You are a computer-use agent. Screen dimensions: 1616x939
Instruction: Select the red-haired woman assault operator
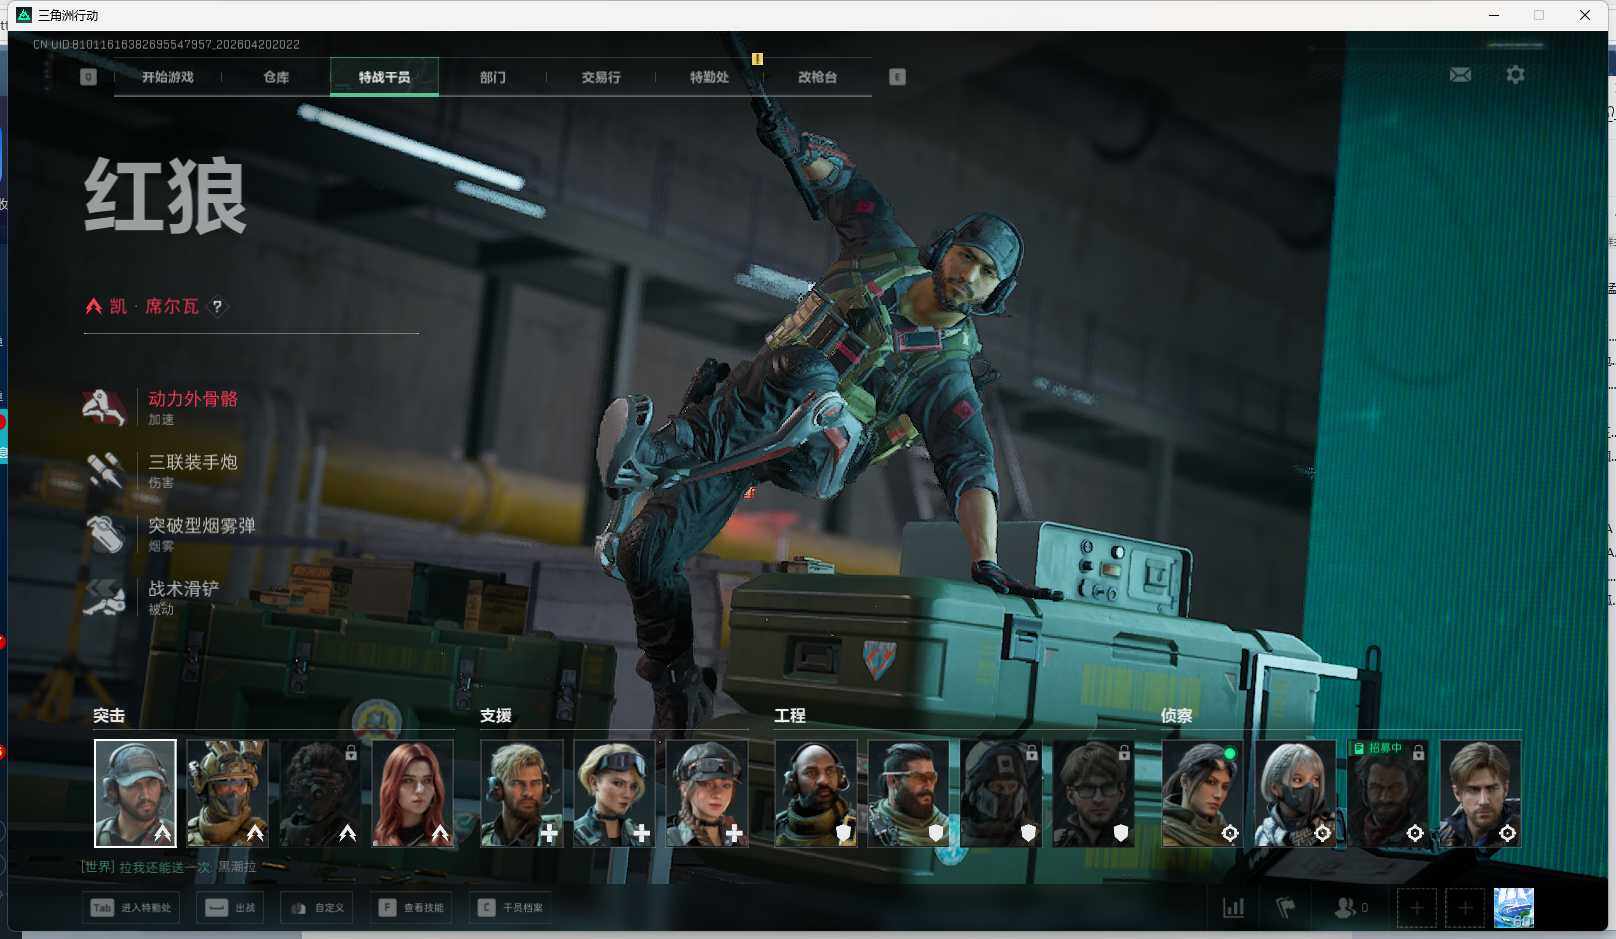click(413, 793)
